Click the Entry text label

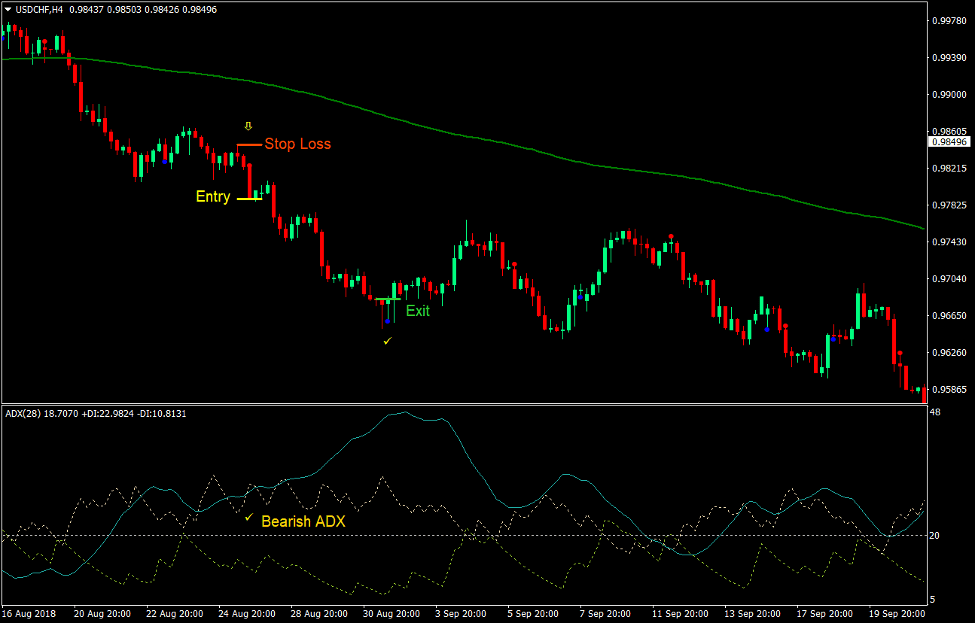[213, 196]
